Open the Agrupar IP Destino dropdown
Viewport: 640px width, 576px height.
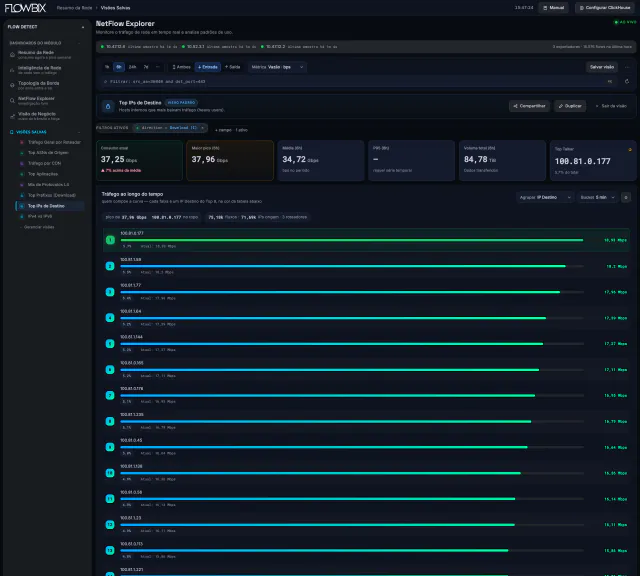545,198
